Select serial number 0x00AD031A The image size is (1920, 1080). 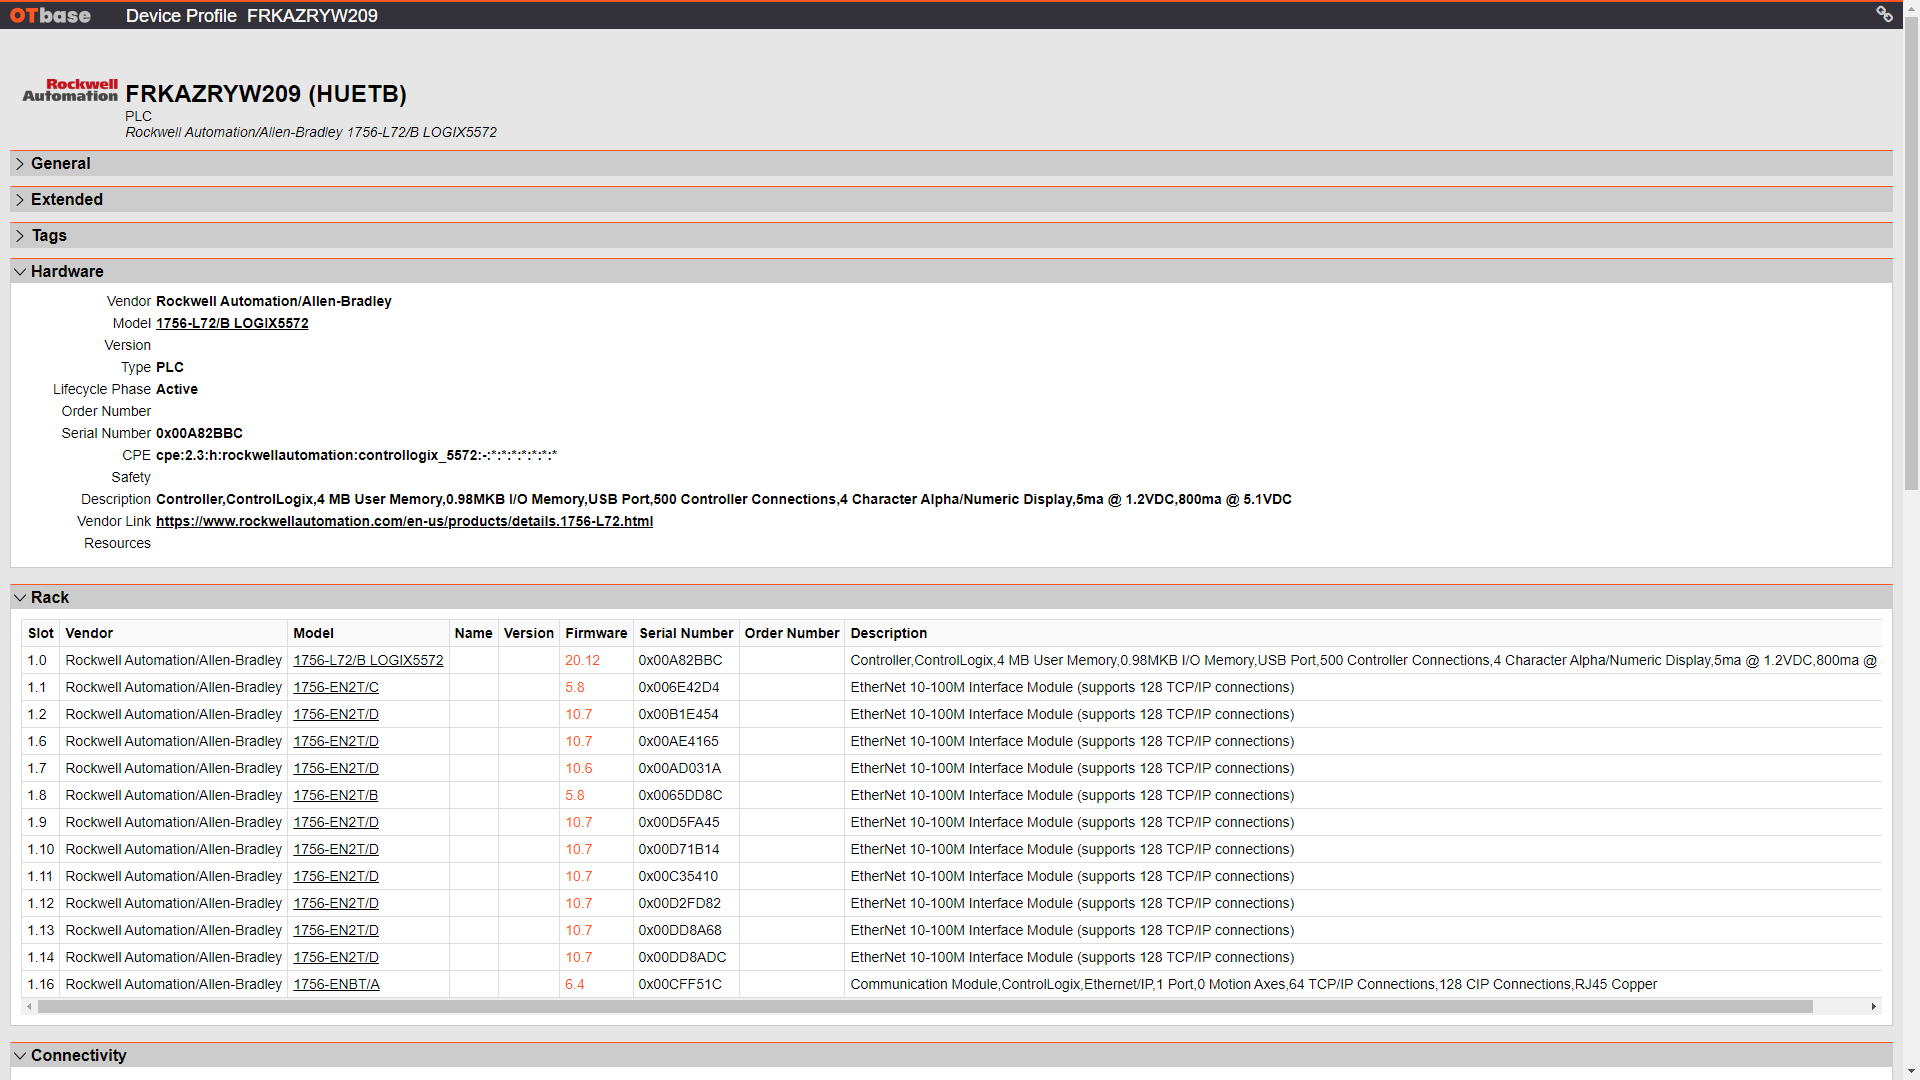point(679,768)
